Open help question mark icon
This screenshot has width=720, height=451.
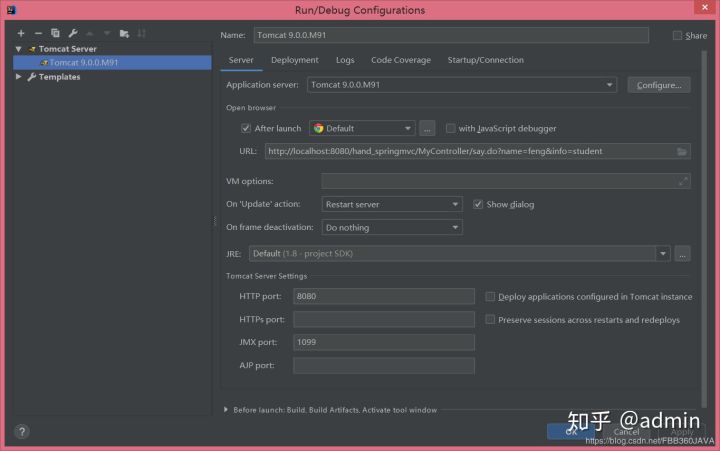(22, 431)
